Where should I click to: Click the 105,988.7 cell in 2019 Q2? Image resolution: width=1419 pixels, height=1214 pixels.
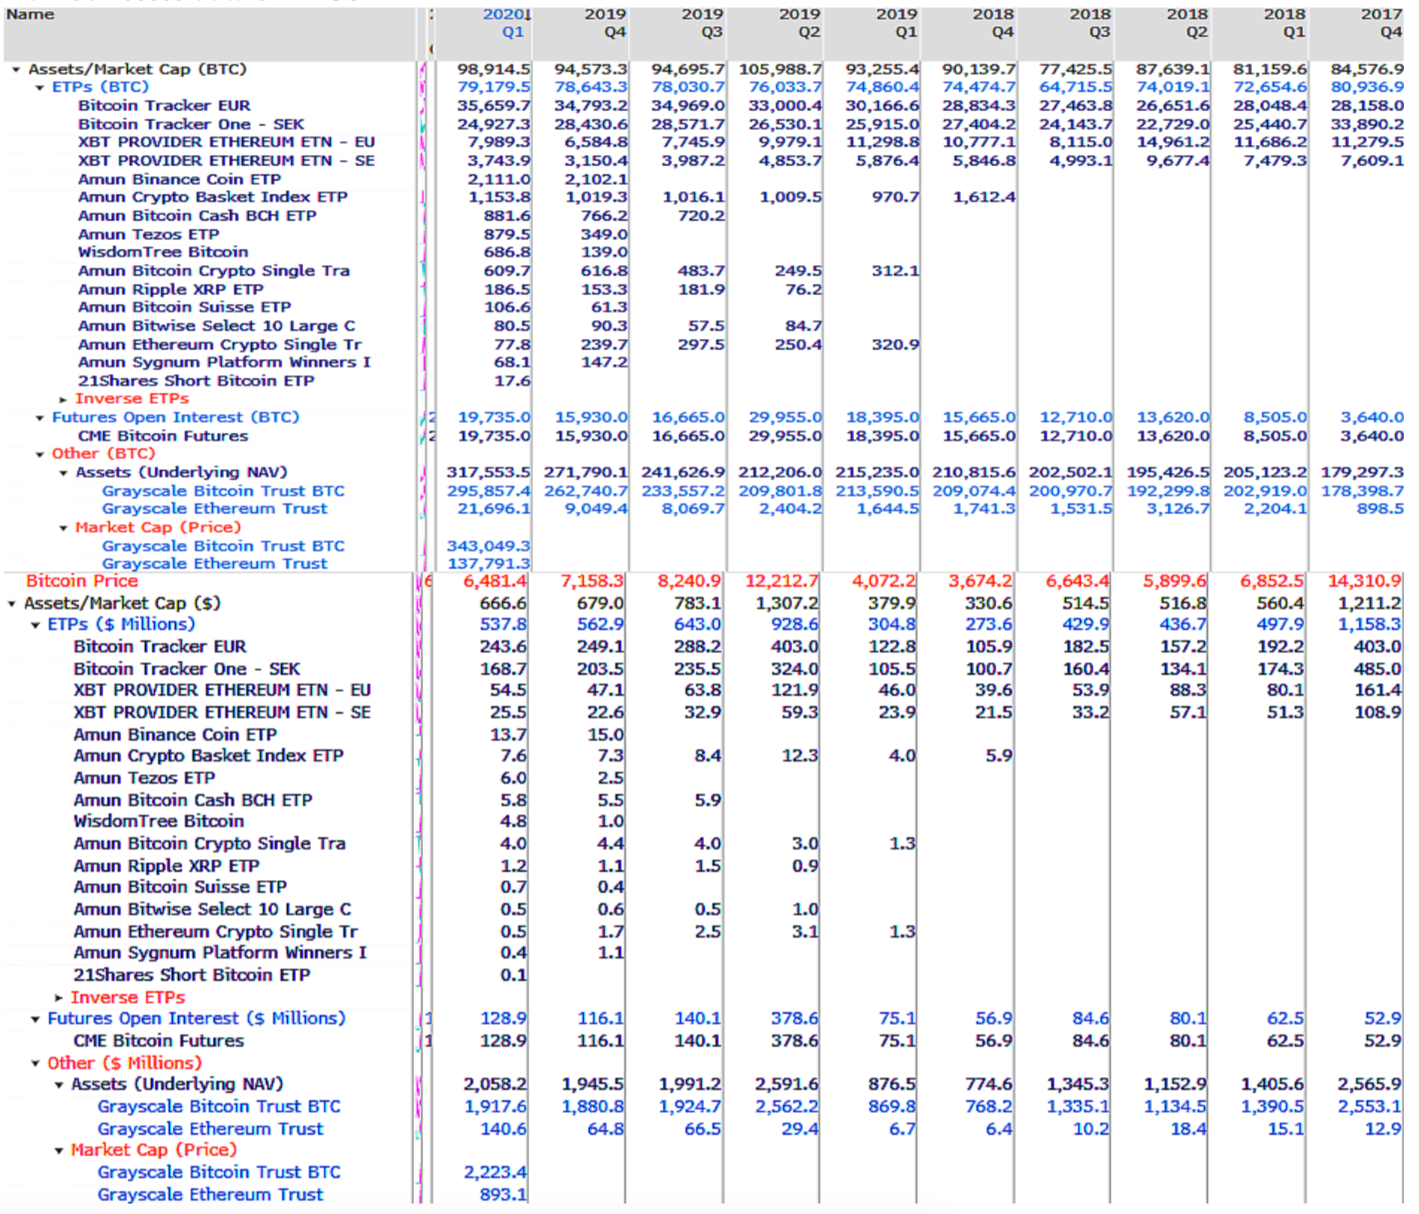click(x=781, y=70)
